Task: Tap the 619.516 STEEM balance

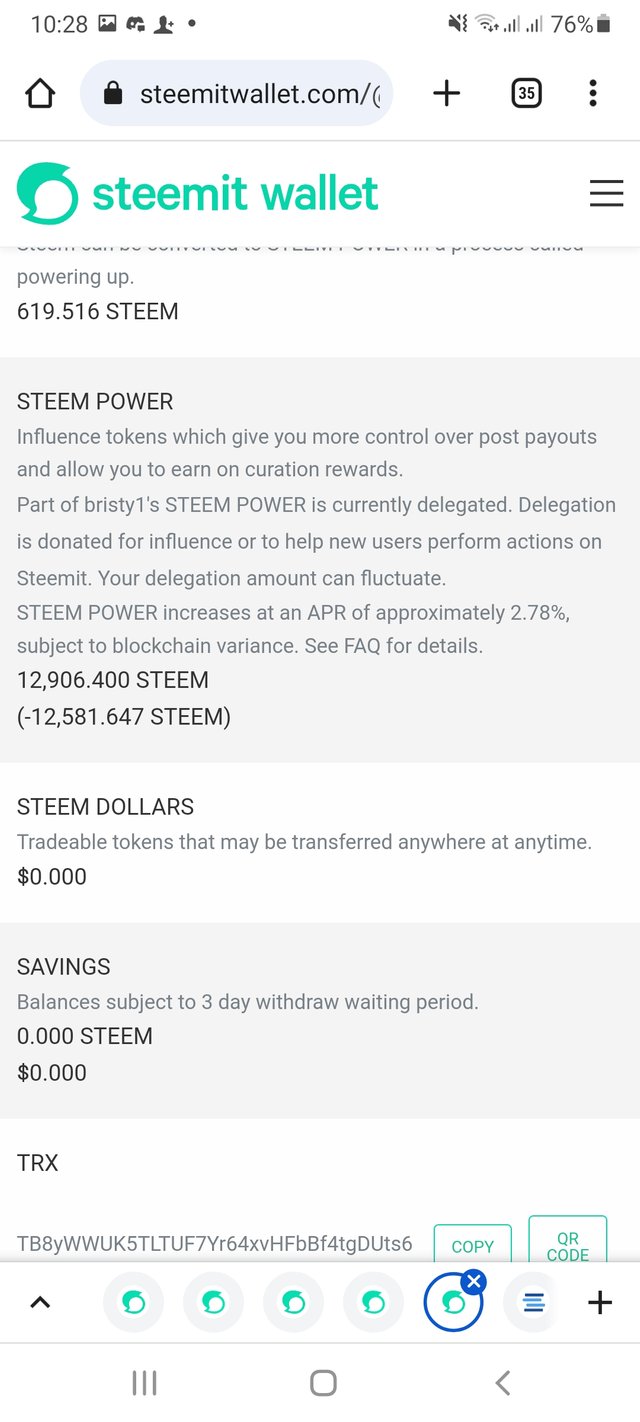Action: click(x=98, y=311)
